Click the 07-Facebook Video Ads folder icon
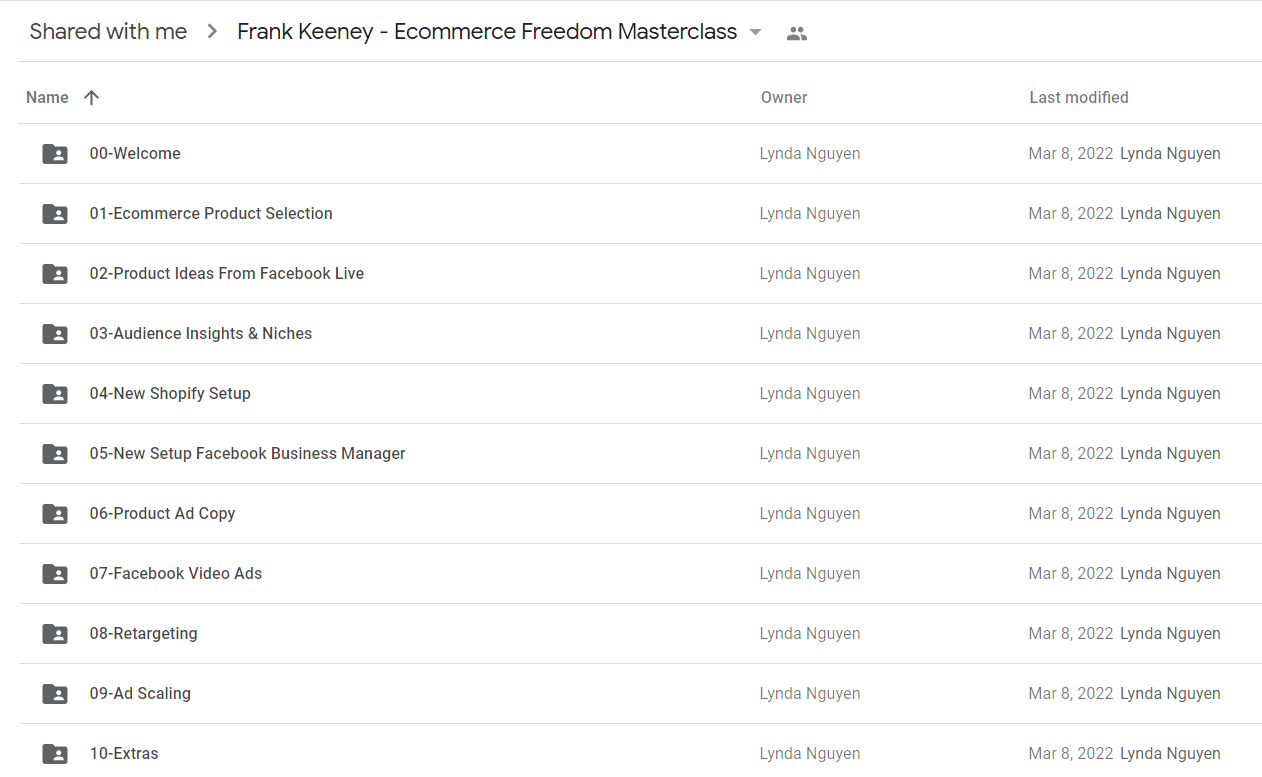Viewport: 1262px width, 777px height. (55, 574)
